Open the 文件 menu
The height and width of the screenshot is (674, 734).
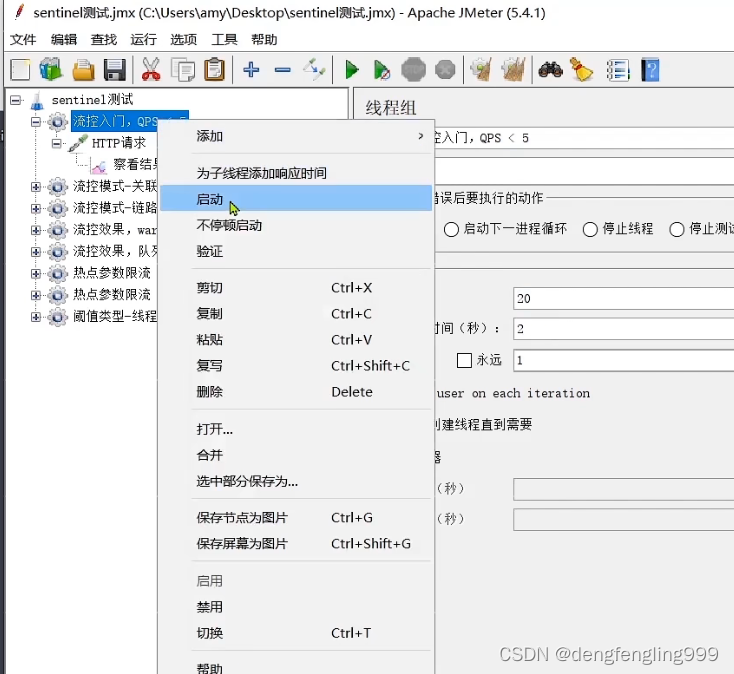click(x=23, y=40)
